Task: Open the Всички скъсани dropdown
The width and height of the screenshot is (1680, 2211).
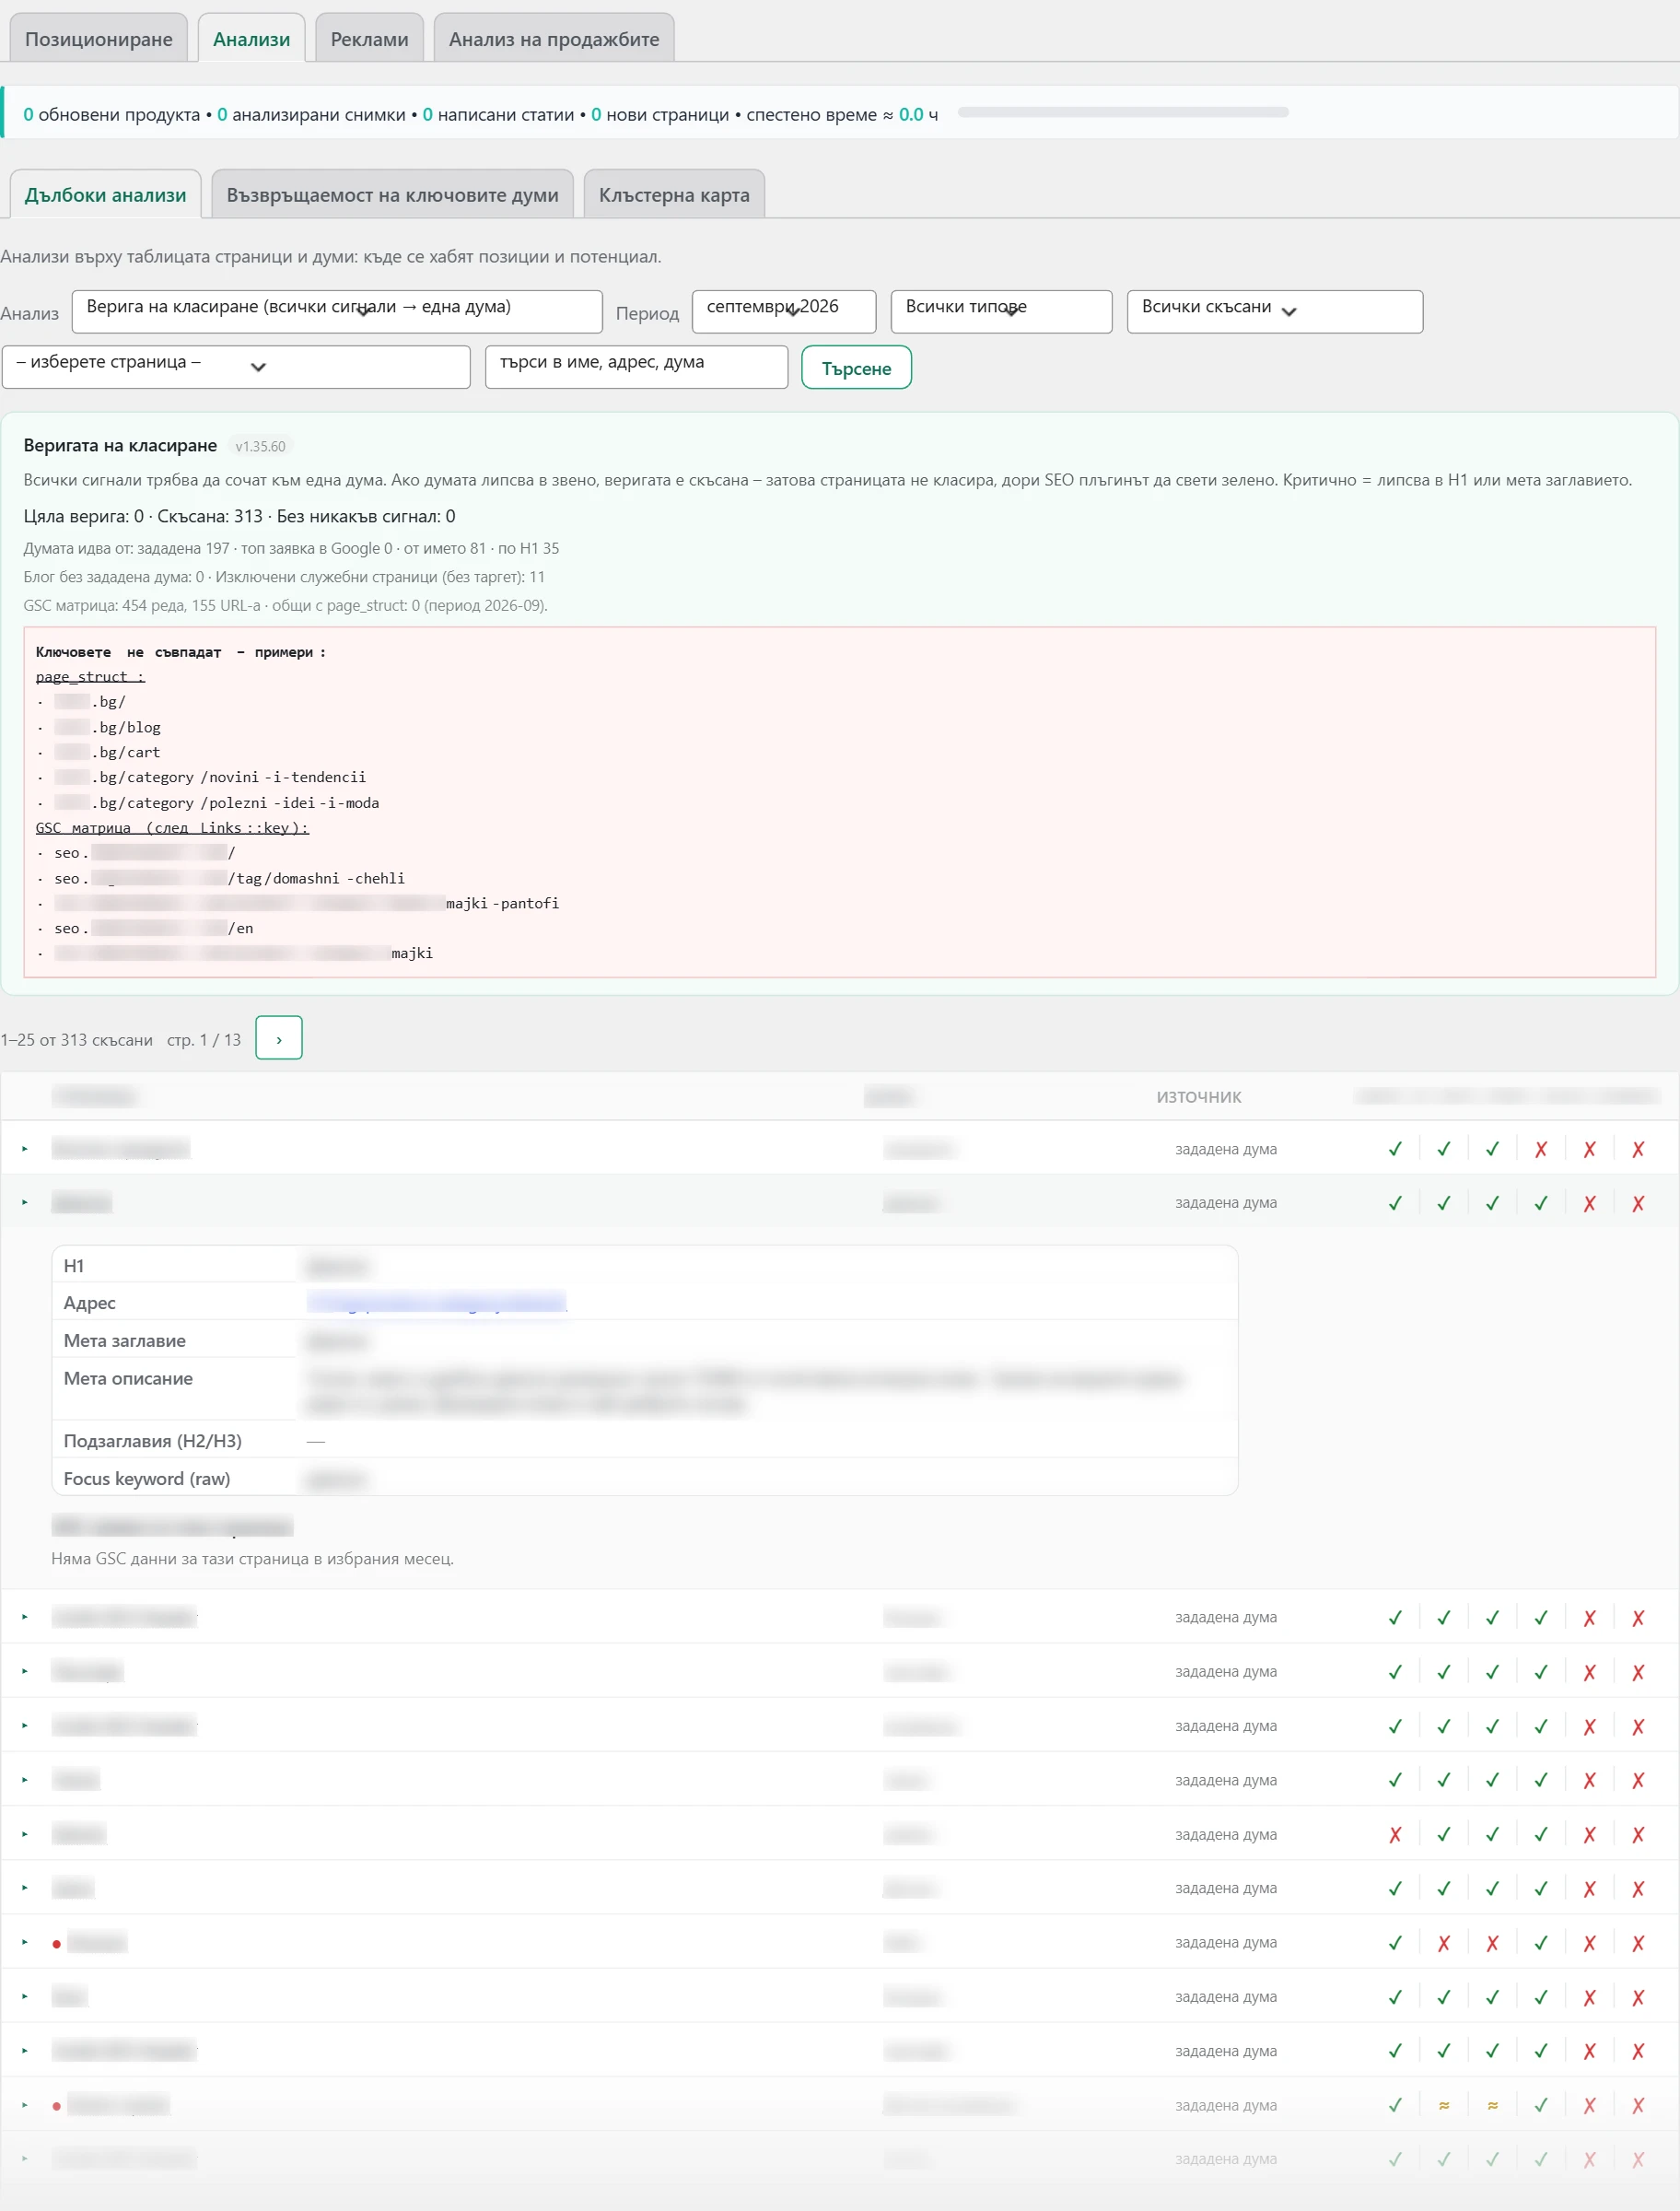Action: [x=1275, y=311]
